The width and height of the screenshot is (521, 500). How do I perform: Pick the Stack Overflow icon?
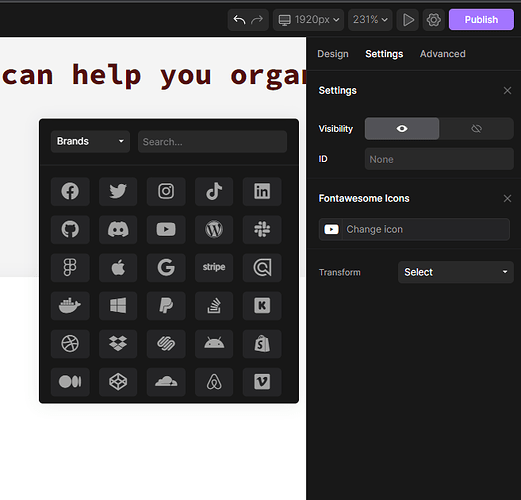[x=214, y=306]
